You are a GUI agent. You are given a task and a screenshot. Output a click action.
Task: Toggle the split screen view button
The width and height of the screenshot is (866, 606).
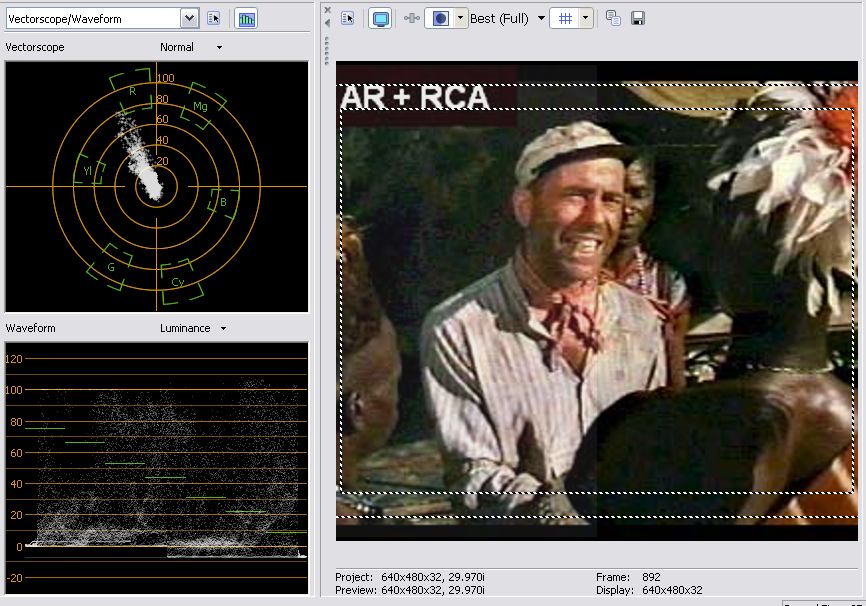pyautogui.click(x=440, y=19)
